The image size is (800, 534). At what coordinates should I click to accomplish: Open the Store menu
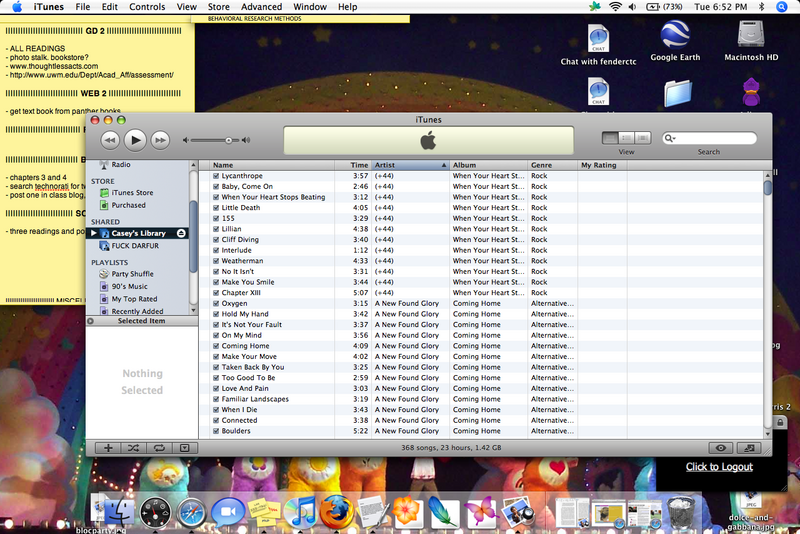(x=218, y=7)
